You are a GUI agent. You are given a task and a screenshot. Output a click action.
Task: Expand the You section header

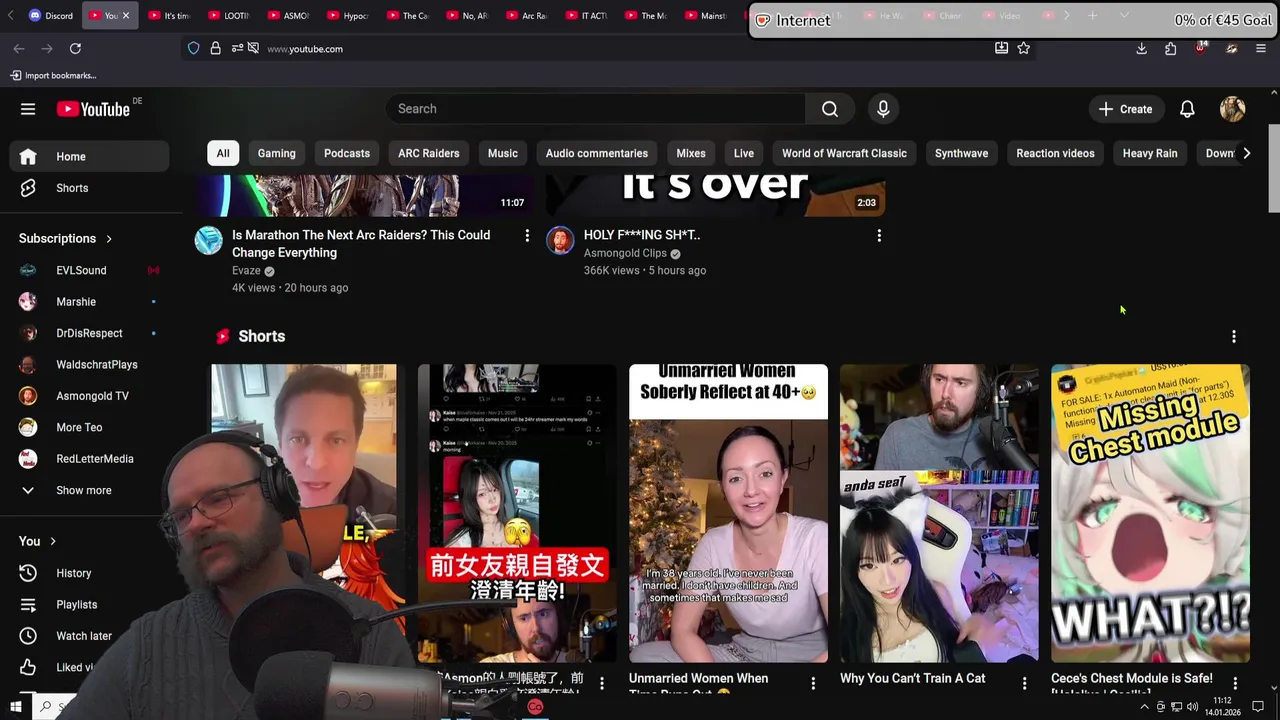click(38, 541)
